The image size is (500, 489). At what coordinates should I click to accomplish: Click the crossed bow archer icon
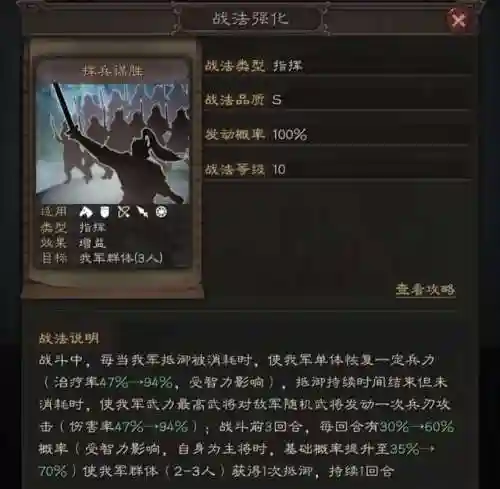coord(124,212)
